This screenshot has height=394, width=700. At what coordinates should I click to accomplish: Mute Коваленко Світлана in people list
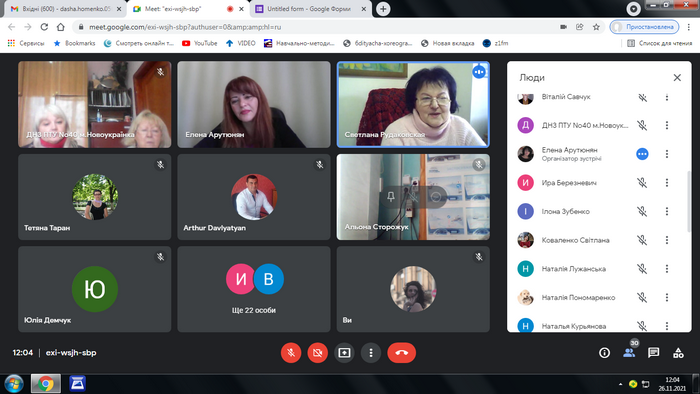click(642, 240)
